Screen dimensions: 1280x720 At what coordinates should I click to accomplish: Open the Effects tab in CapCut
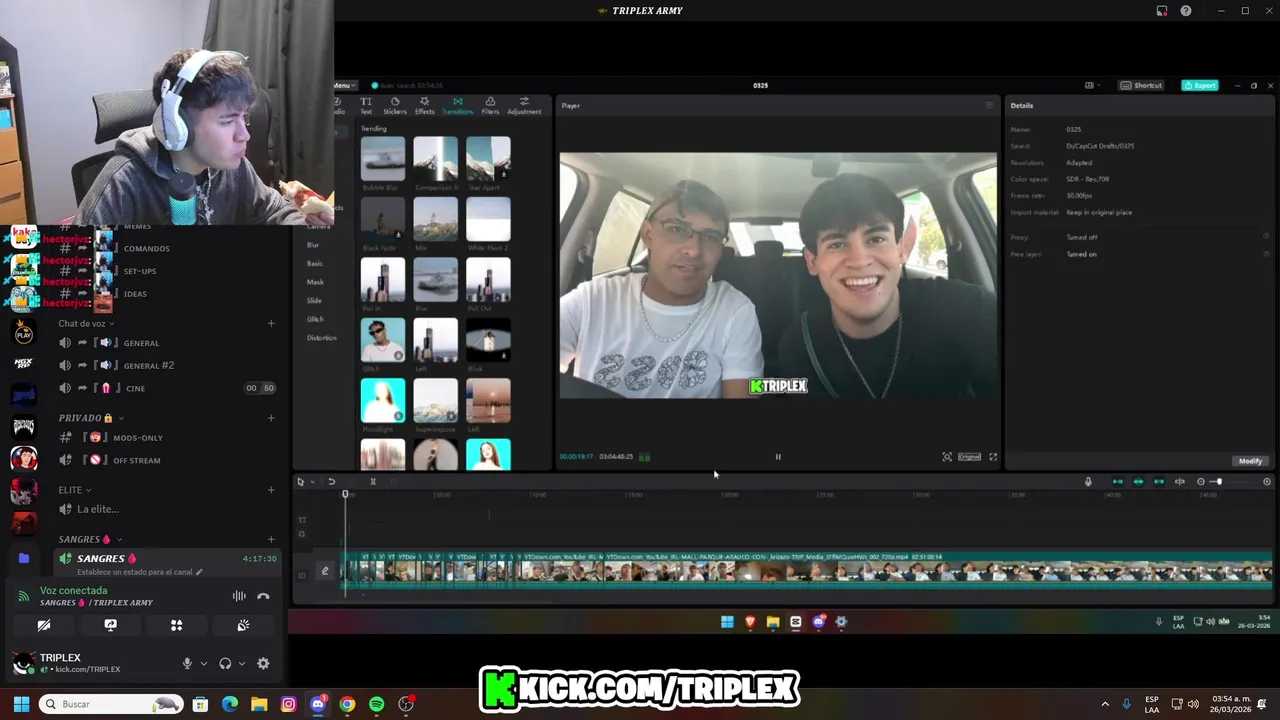coord(424,106)
